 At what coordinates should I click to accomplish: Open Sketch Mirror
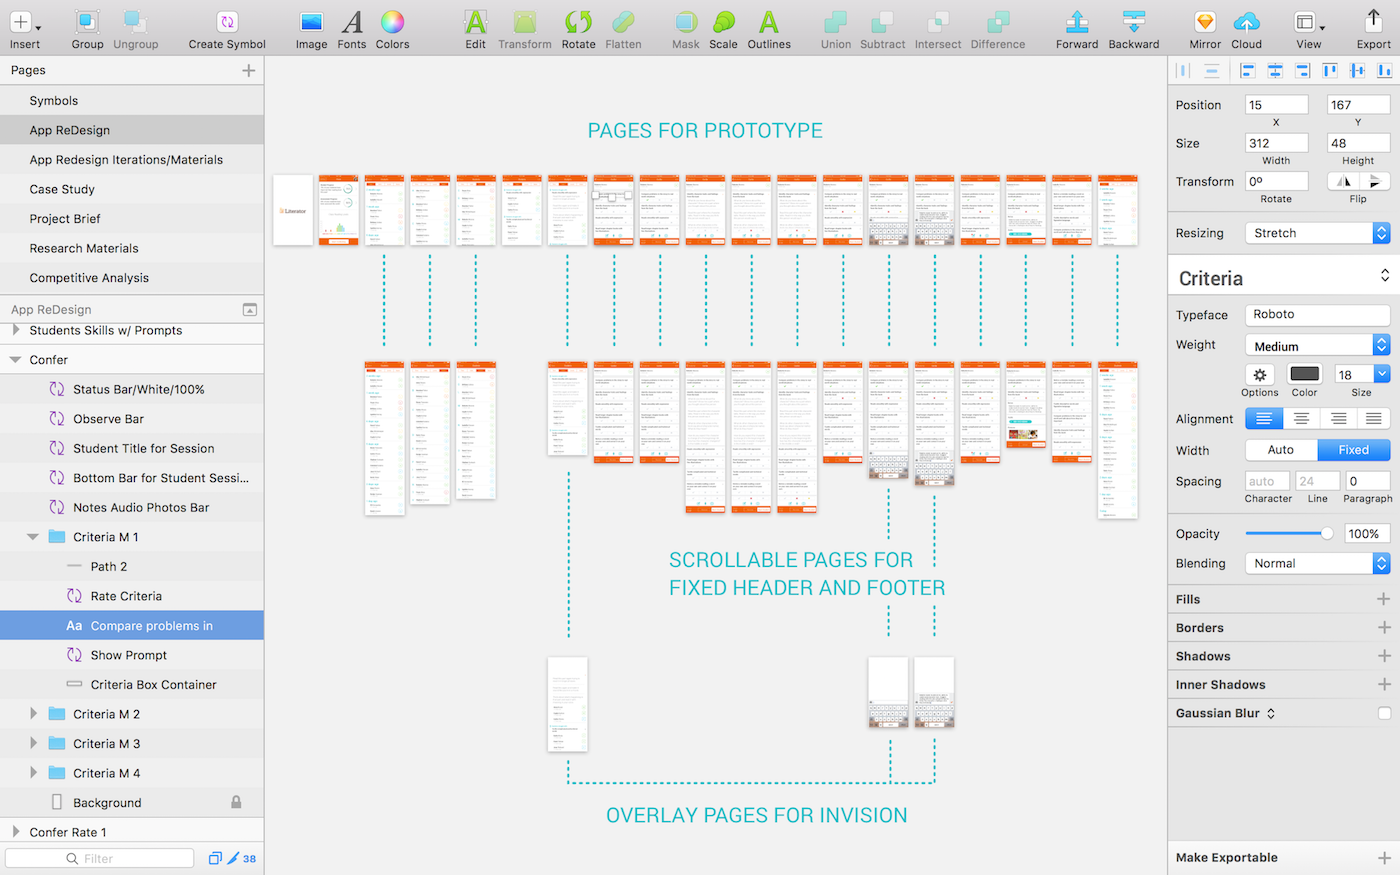tap(1205, 22)
